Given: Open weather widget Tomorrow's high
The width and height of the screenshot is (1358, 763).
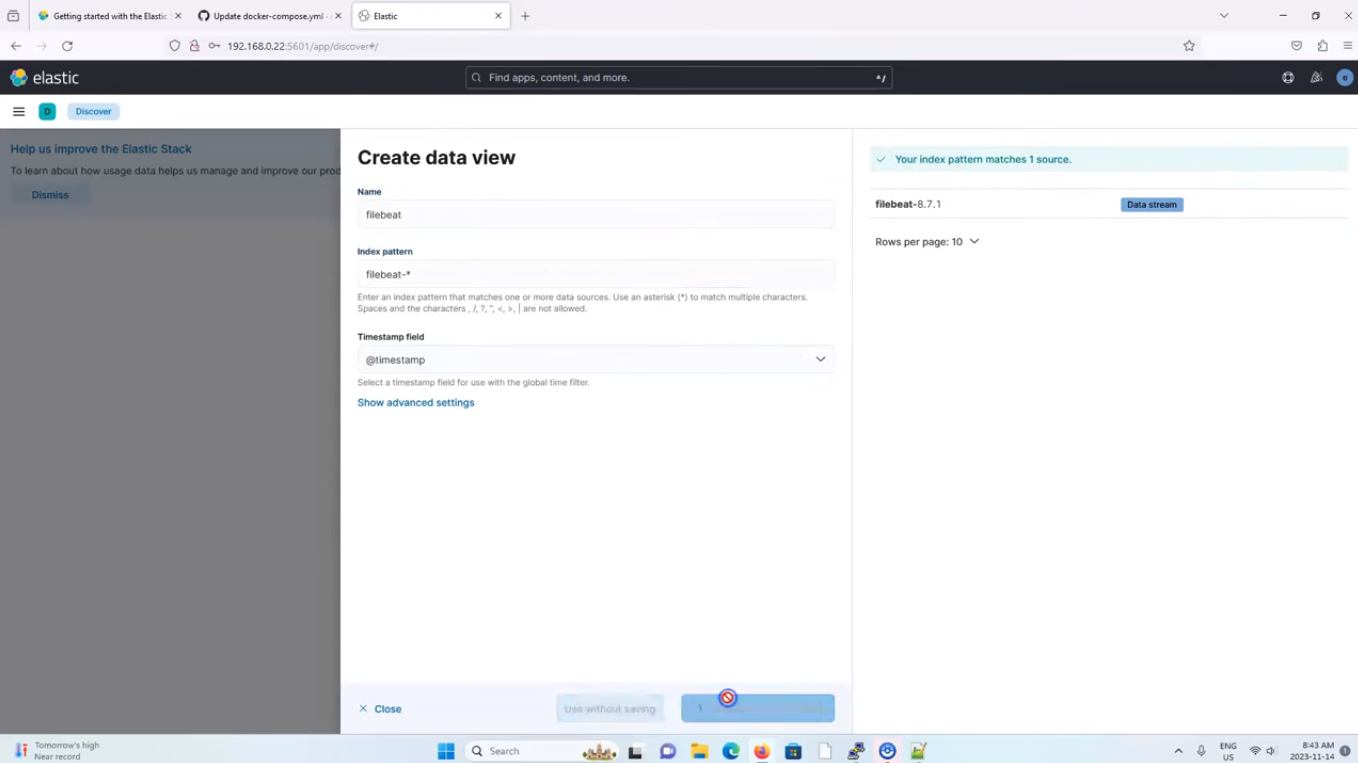Looking at the screenshot, I should click(57, 751).
